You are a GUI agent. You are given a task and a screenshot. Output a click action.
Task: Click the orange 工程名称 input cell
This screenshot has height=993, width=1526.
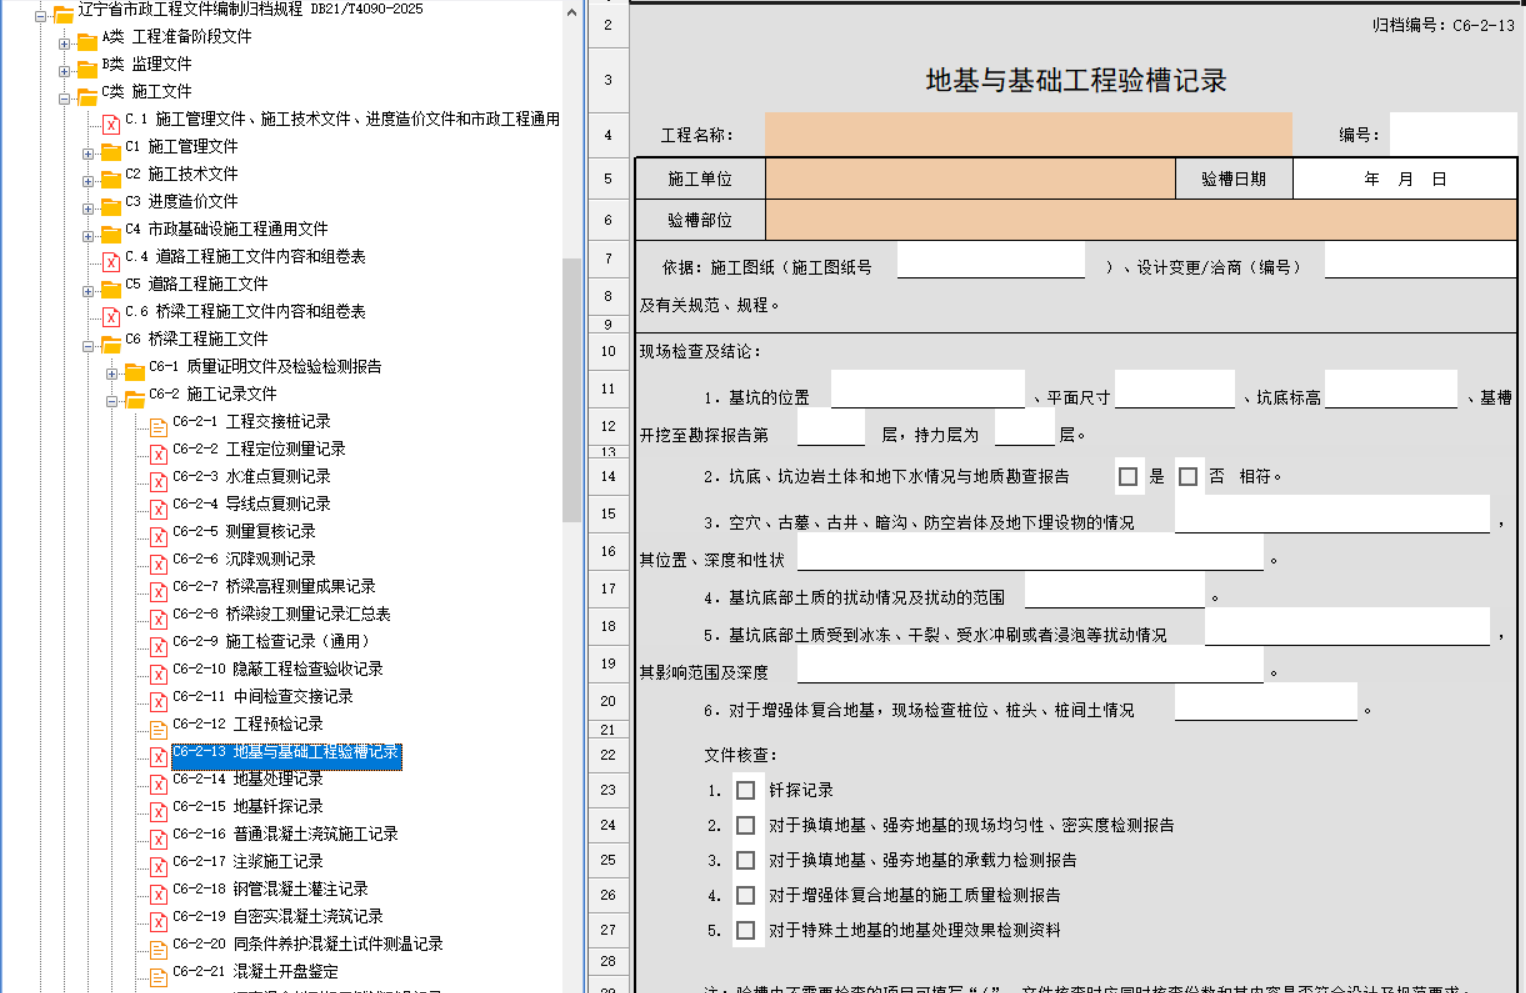(x=1028, y=135)
